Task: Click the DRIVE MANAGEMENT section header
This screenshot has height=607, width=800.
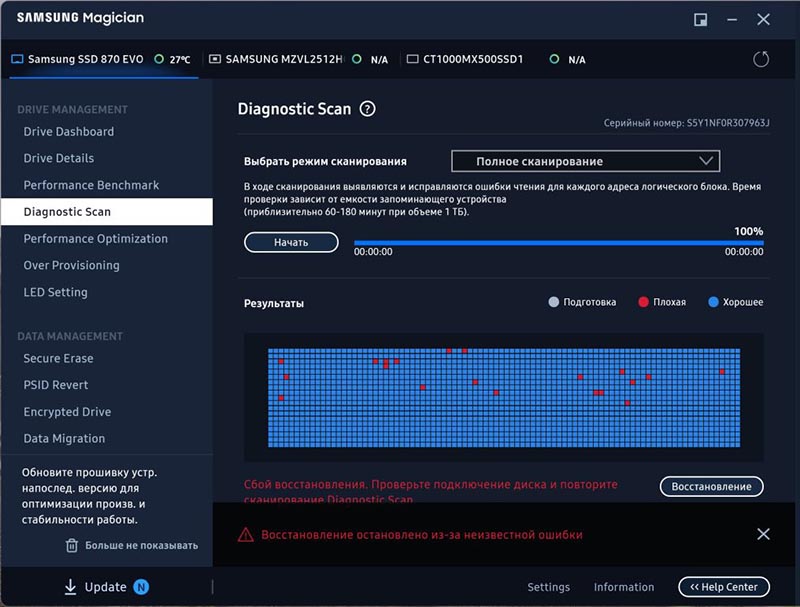Action: coord(72,110)
